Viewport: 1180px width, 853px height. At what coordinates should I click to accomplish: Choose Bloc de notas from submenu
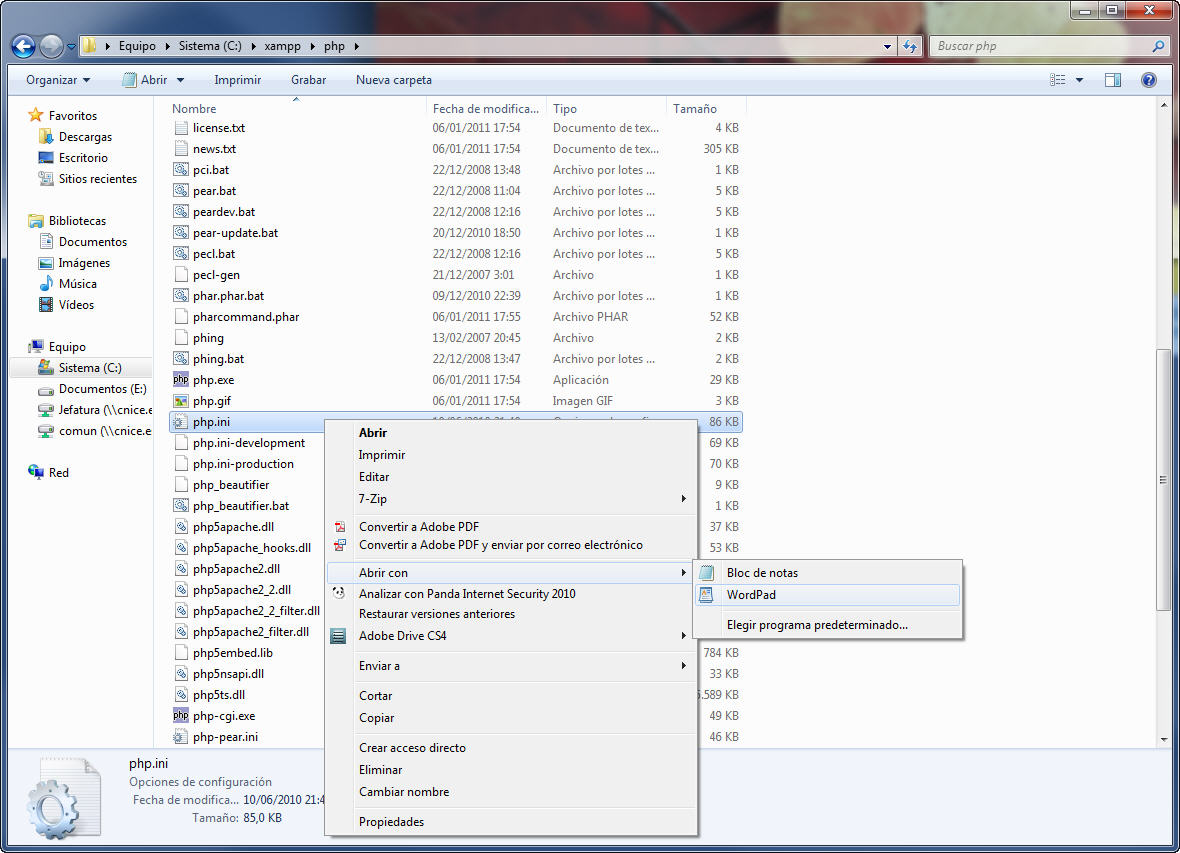tap(762, 573)
